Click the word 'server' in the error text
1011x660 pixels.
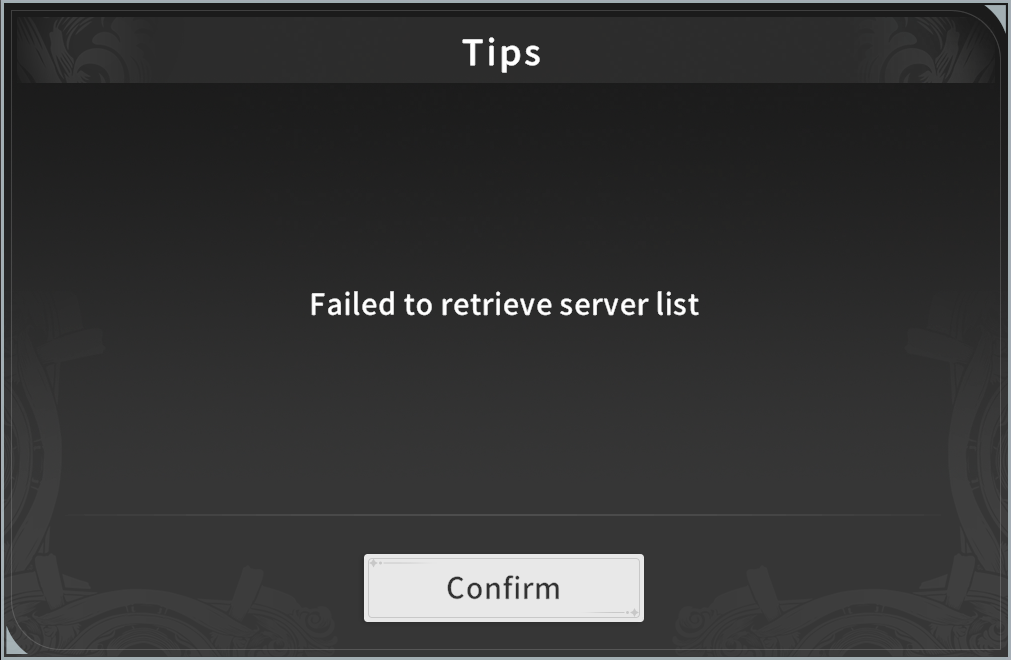[x=604, y=306]
